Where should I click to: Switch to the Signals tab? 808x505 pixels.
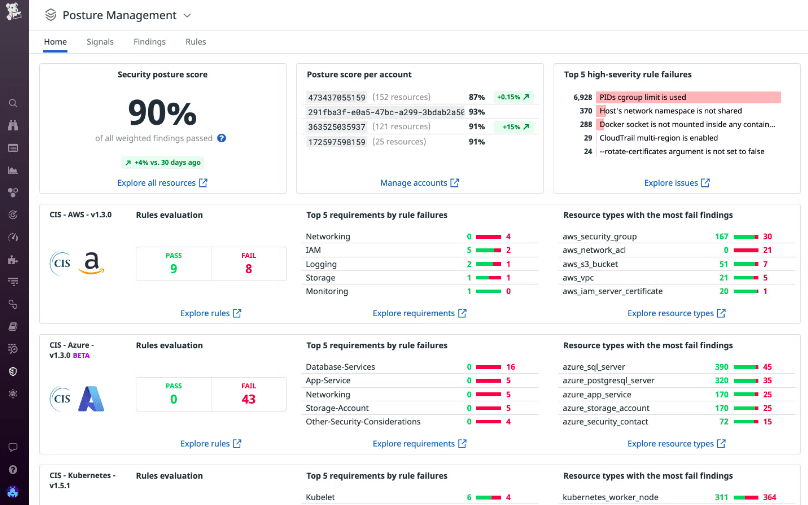(x=100, y=42)
